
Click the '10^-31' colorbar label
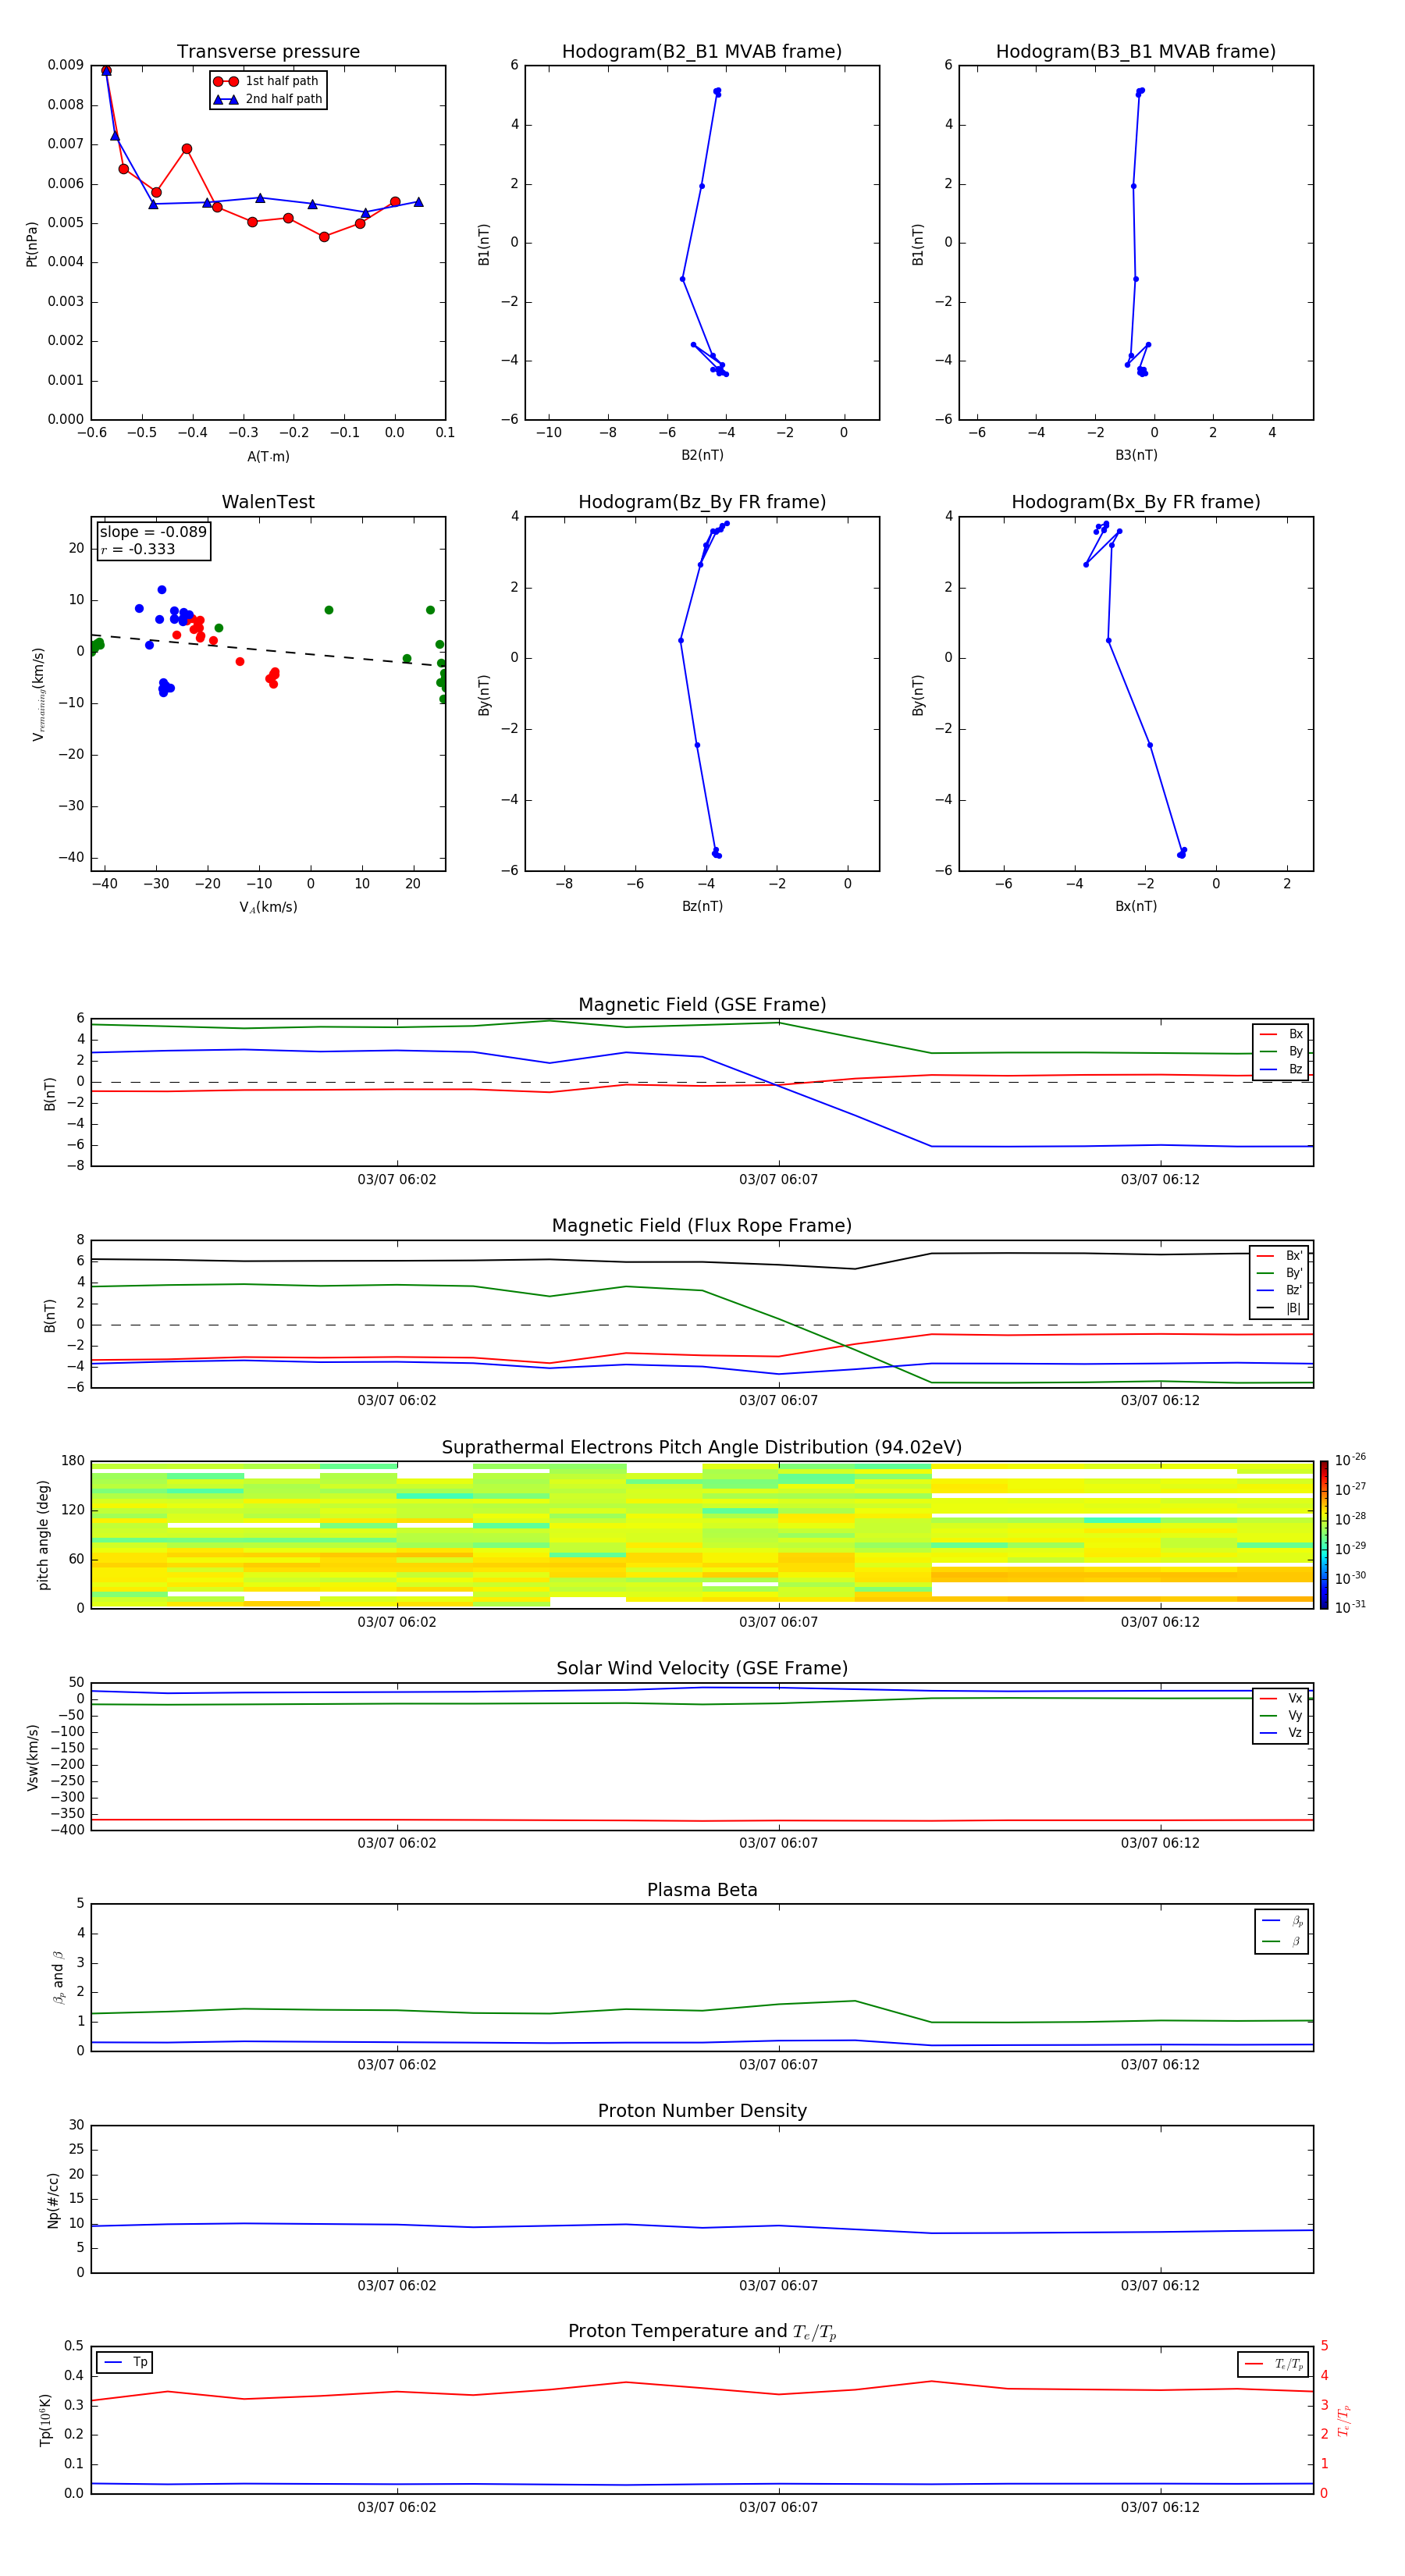(1350, 1607)
